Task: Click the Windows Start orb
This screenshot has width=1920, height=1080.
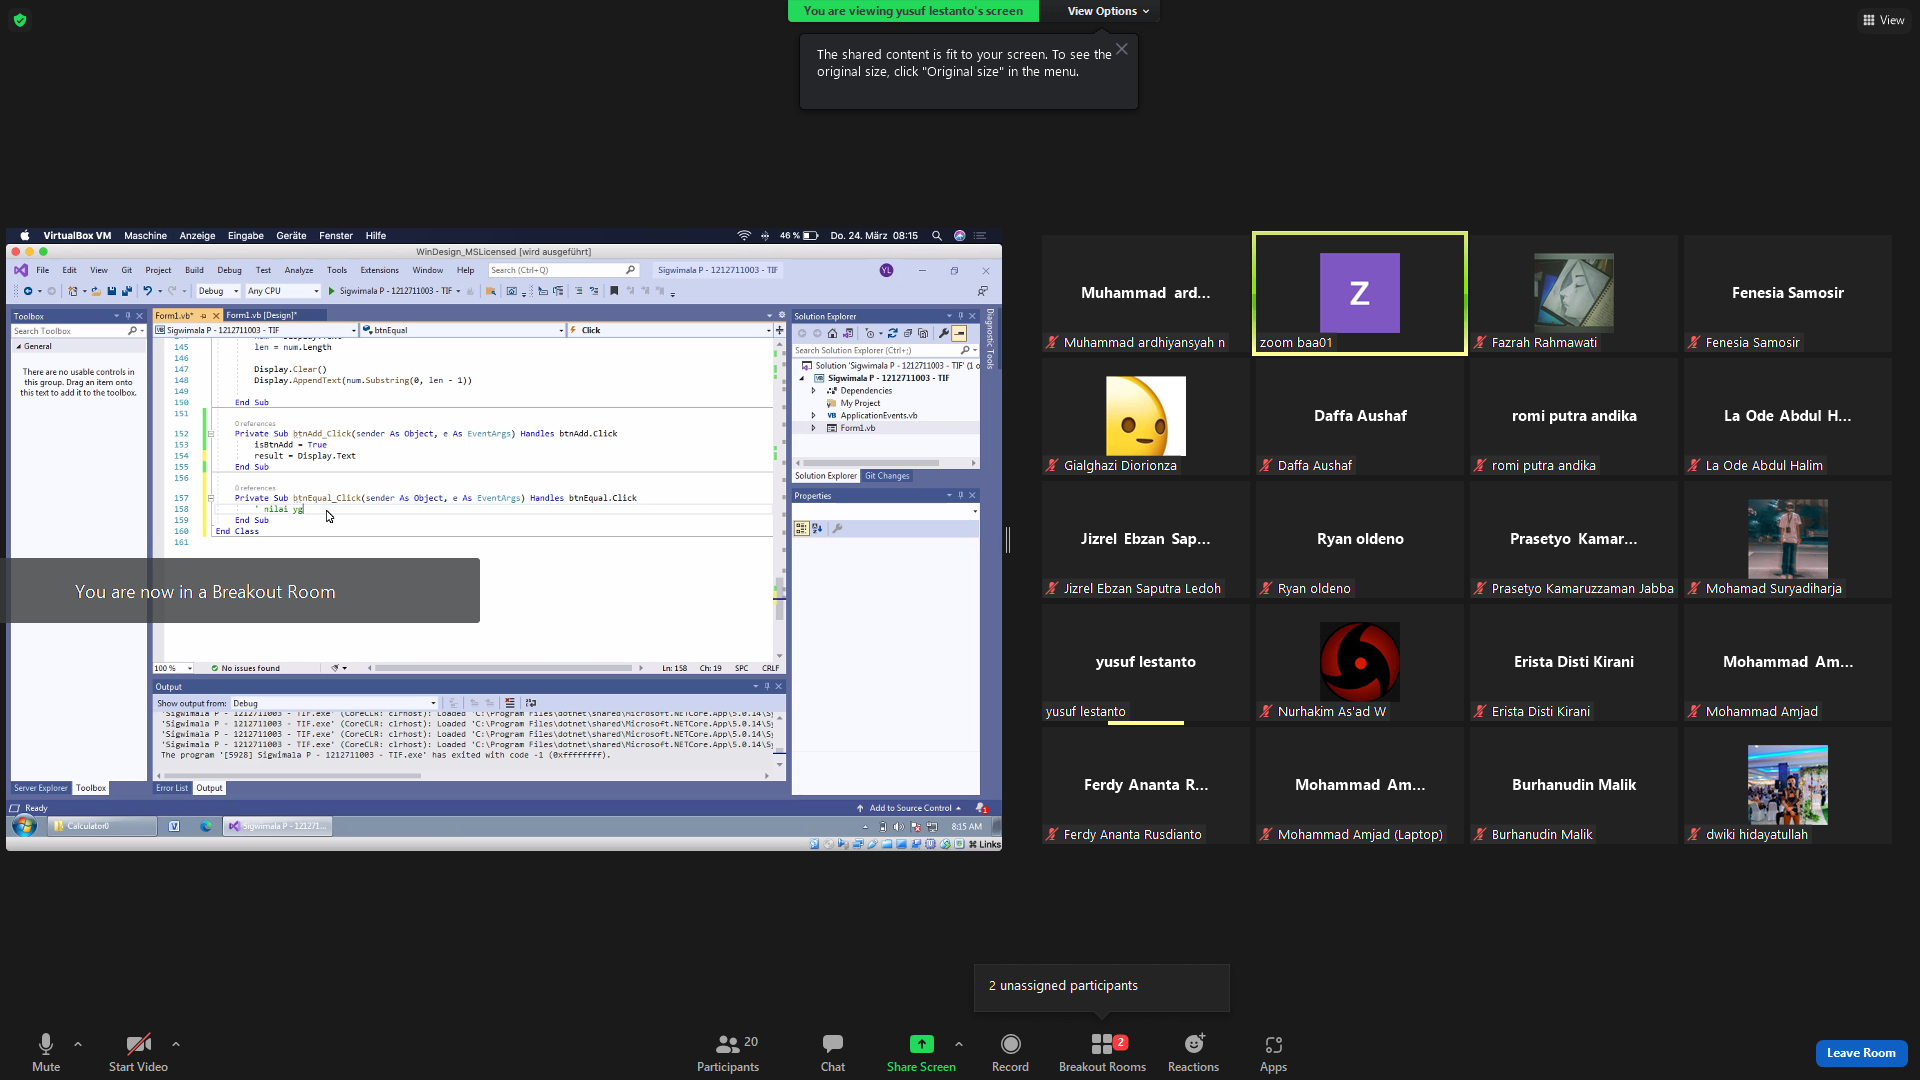Action: (24, 826)
